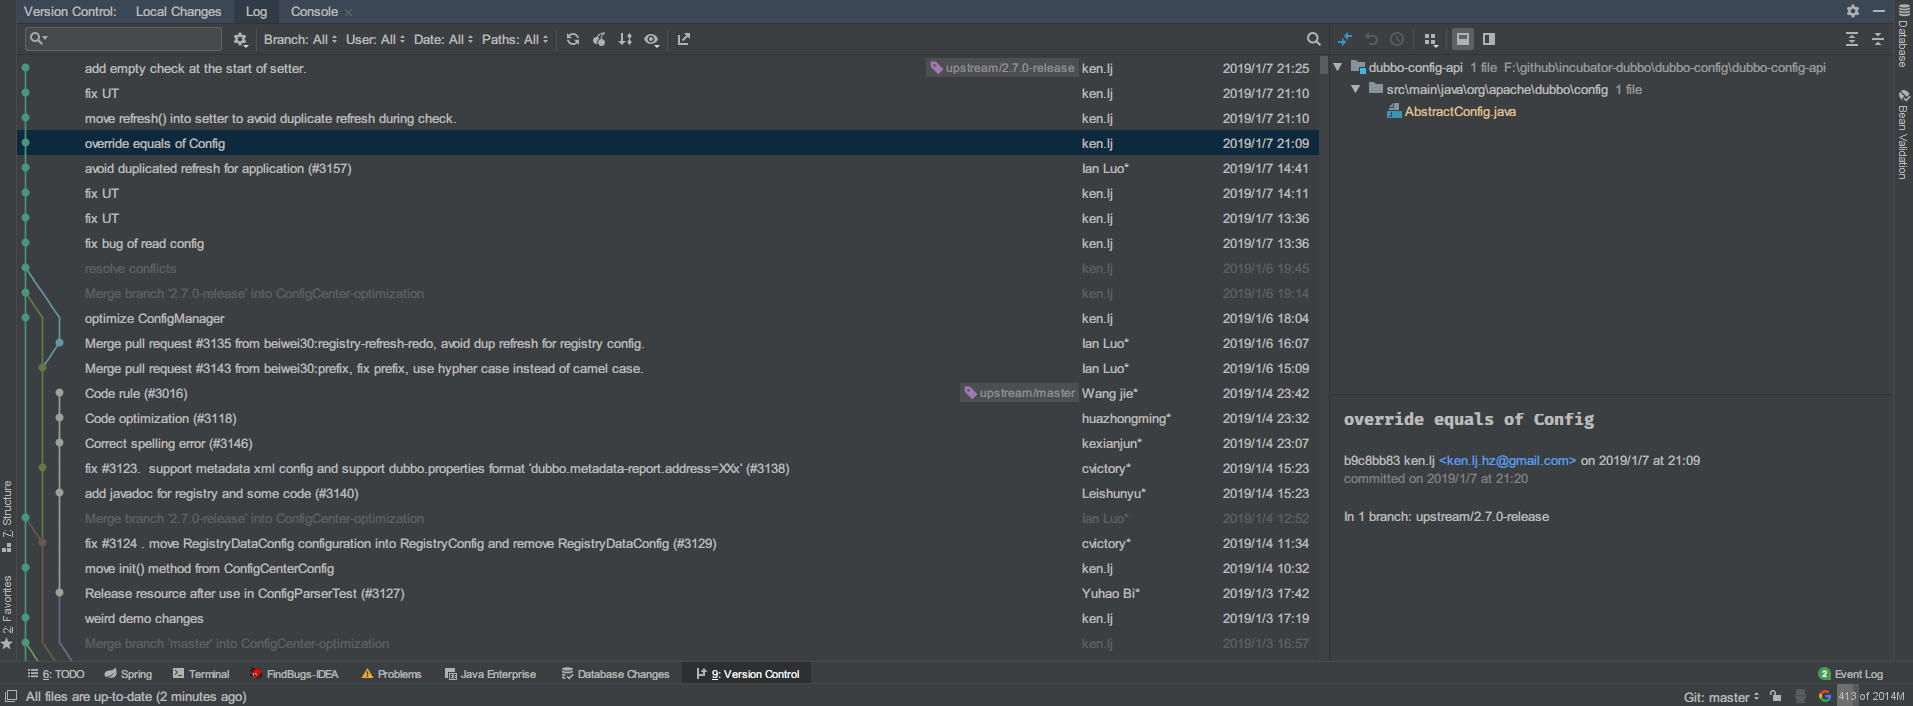
Task: Select commit 'add empty check at the start of setter.'
Action: (x=668, y=68)
